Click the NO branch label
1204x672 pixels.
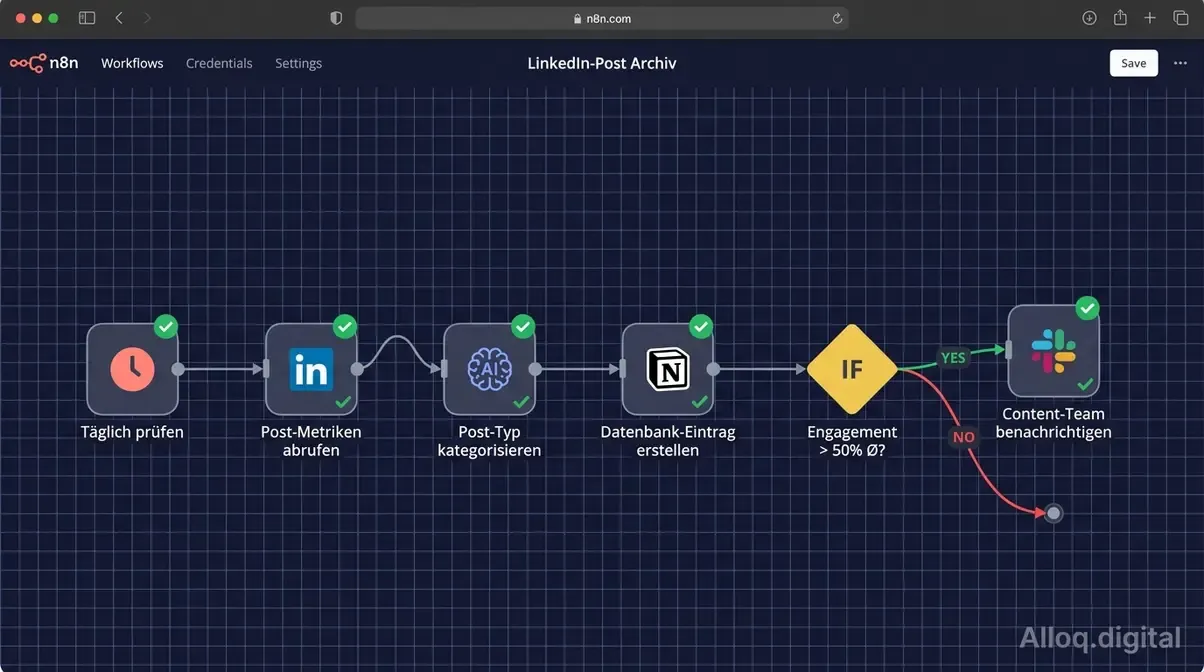(963, 437)
